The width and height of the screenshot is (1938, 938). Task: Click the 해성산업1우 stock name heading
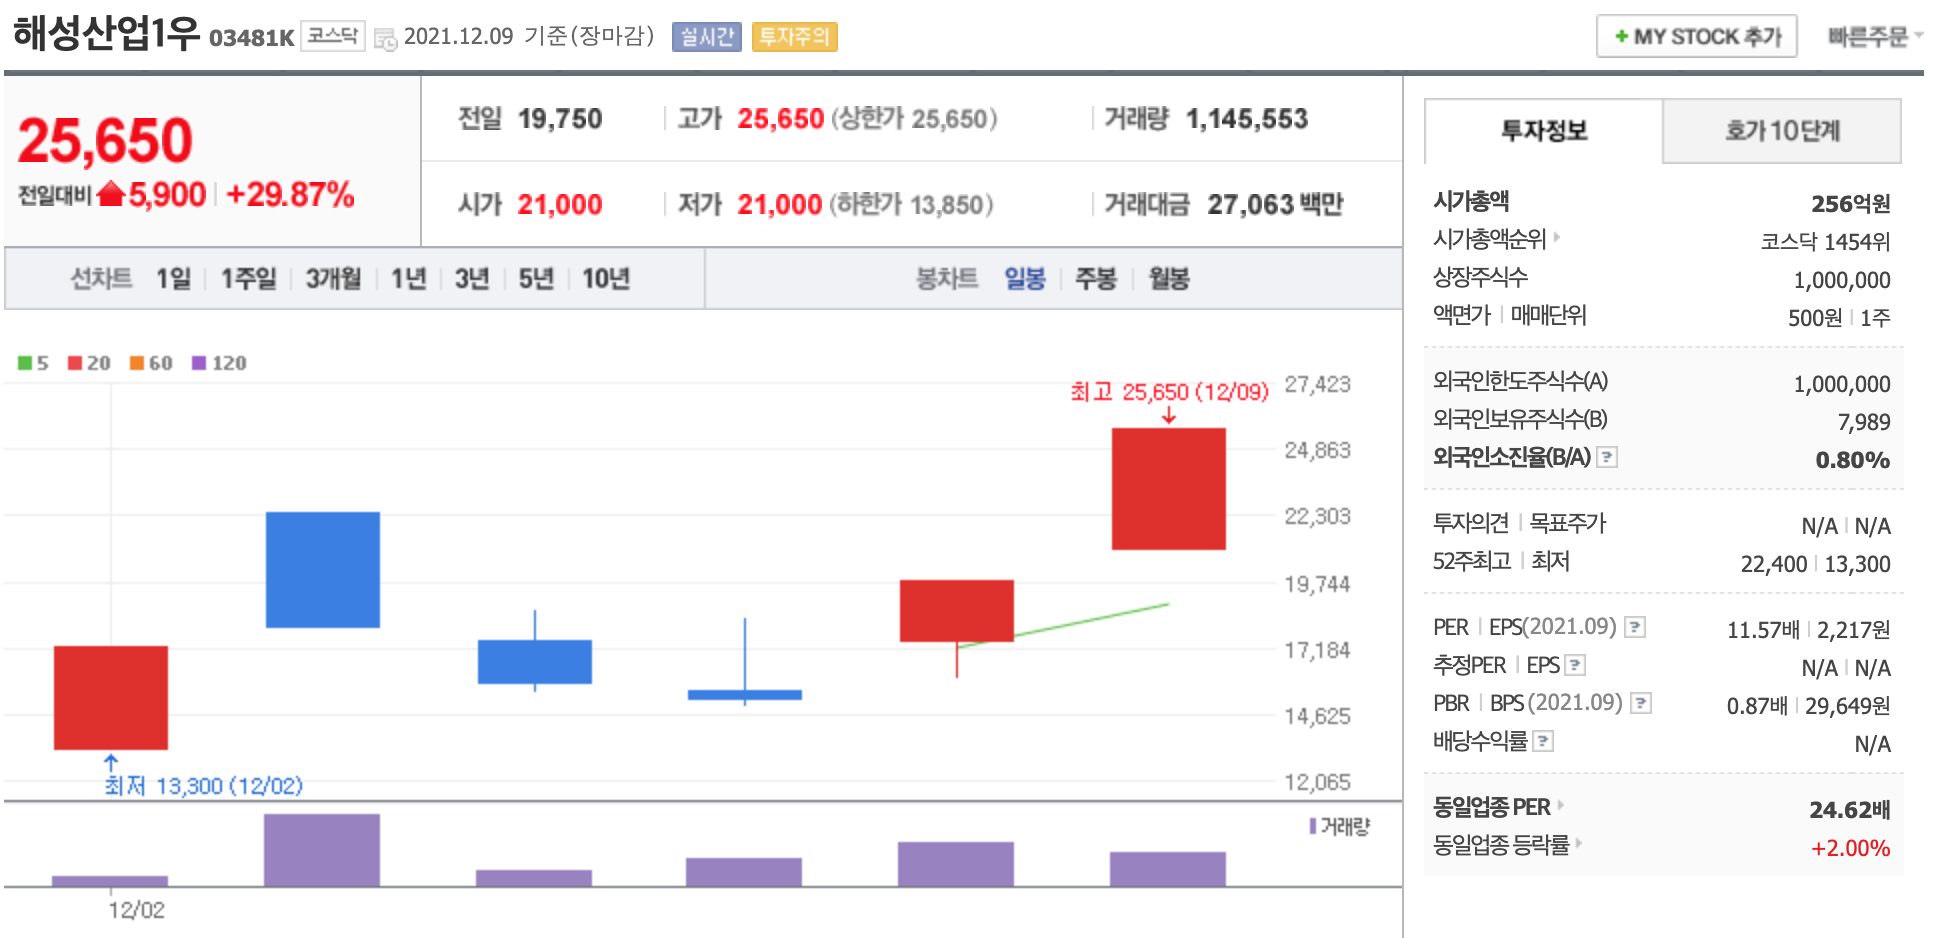click(x=106, y=33)
